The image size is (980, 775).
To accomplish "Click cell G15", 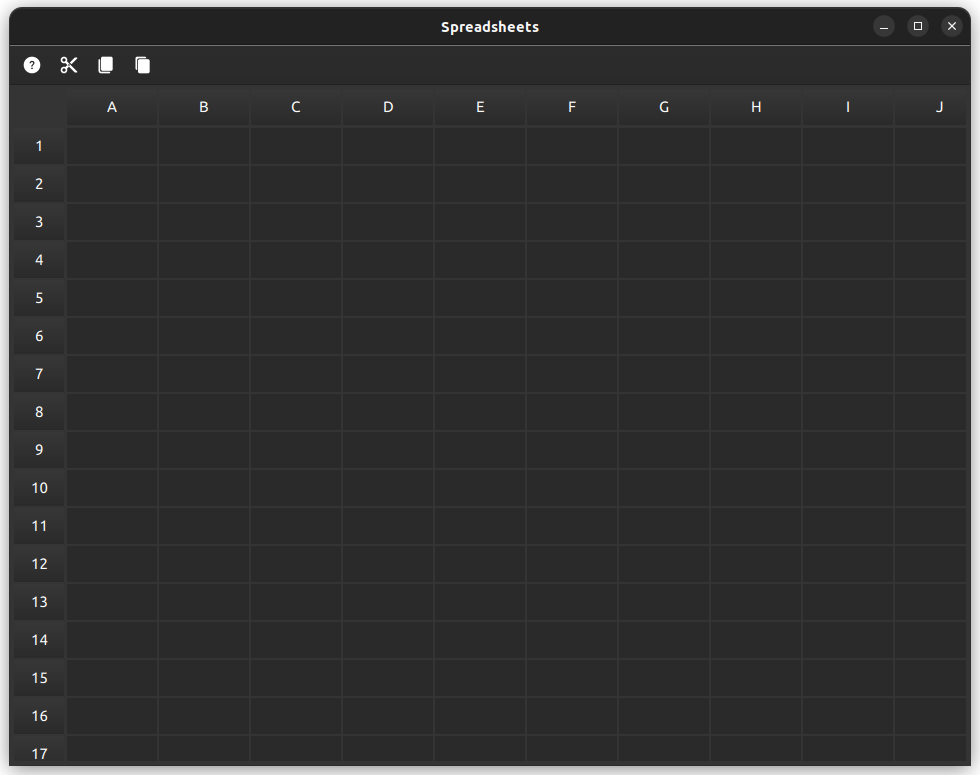I will [x=663, y=678].
